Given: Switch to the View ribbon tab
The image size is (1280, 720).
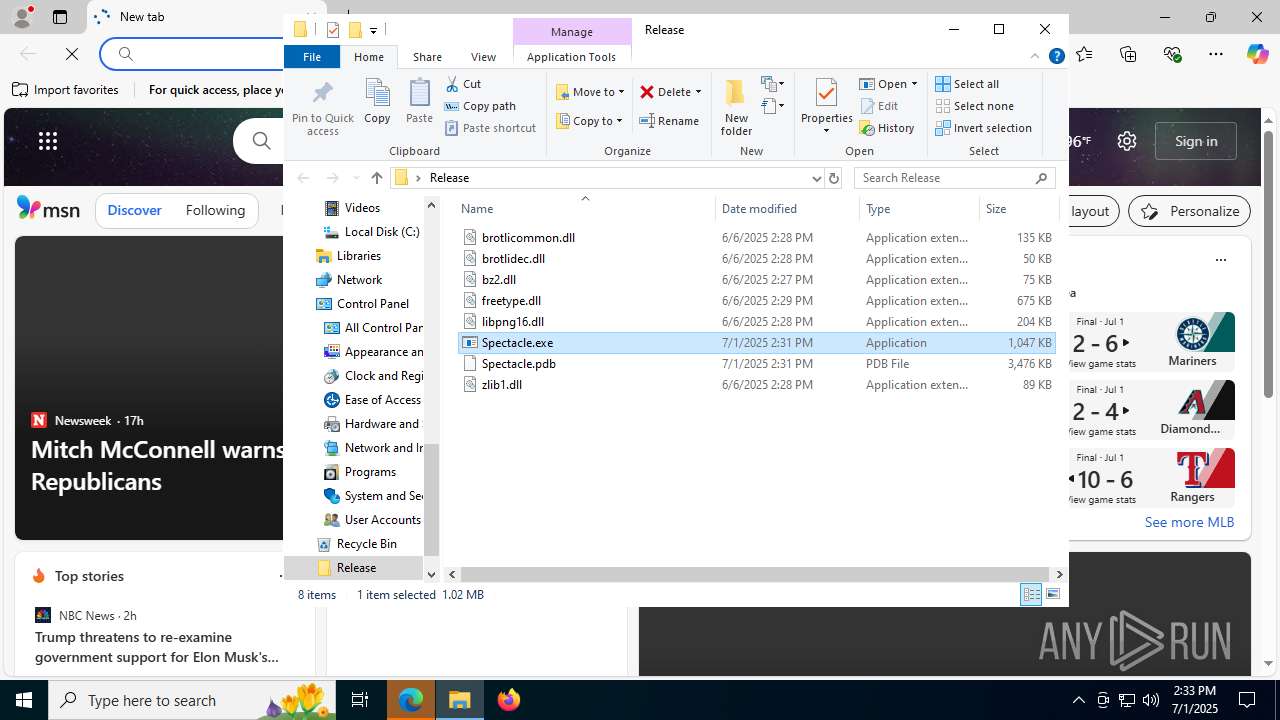Looking at the screenshot, I should point(483,57).
